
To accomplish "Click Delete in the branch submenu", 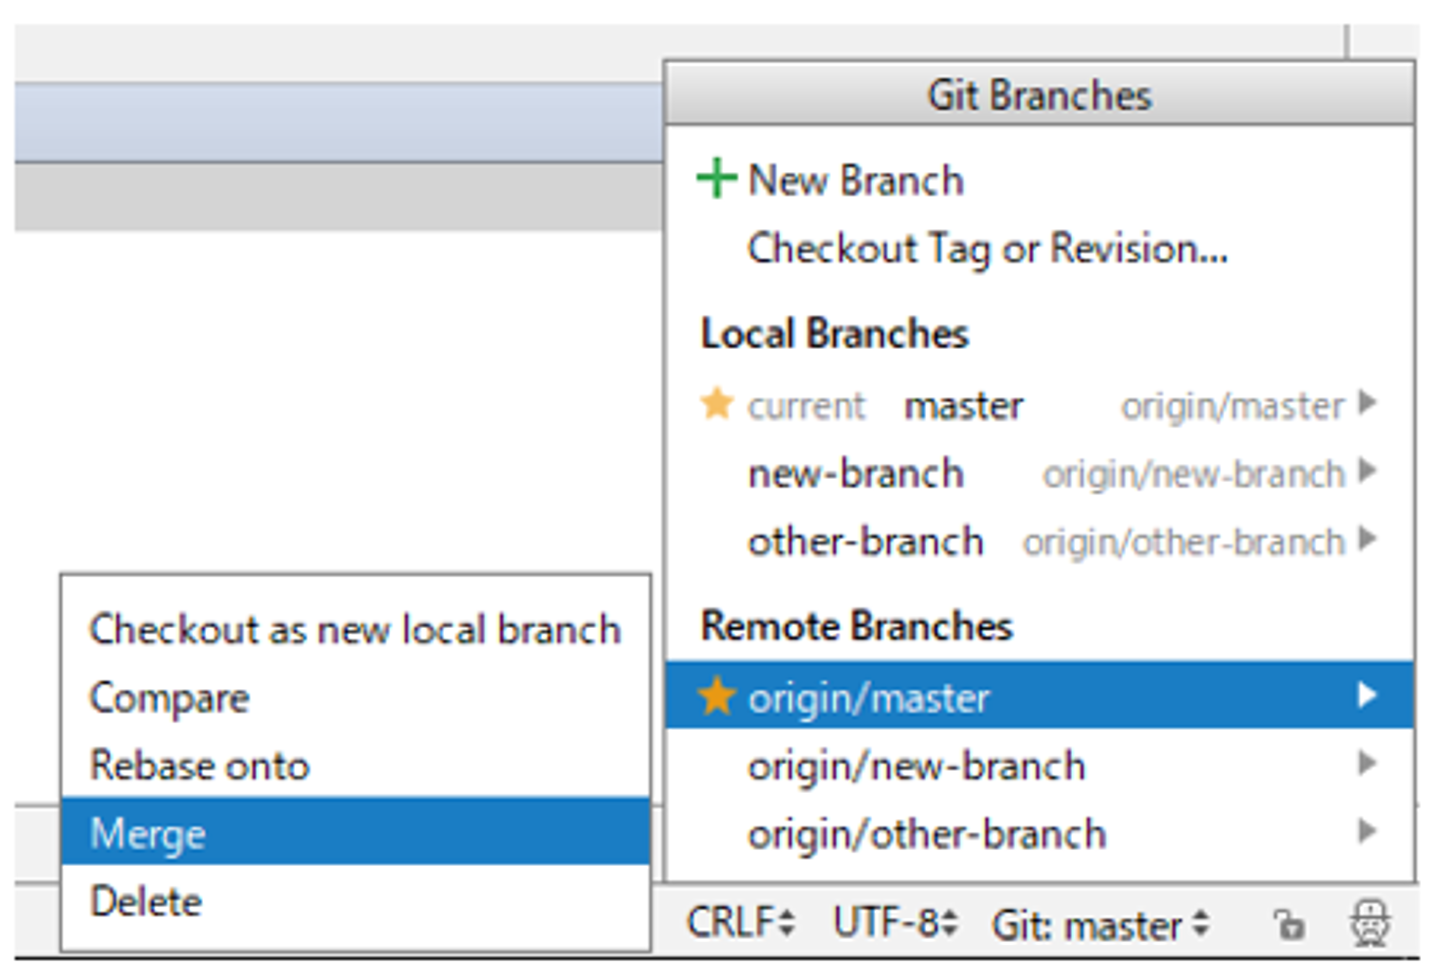I will 146,901.
